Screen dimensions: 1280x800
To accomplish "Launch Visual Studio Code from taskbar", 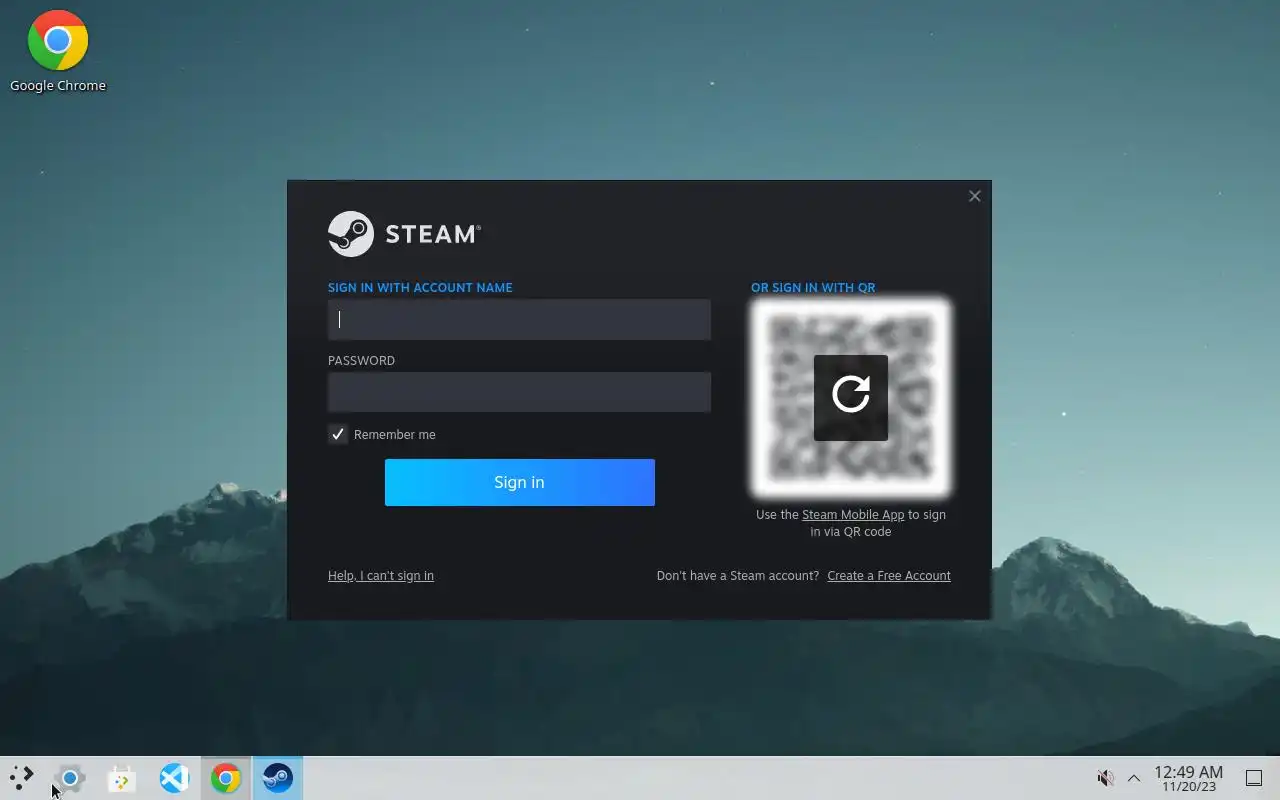I will (174, 778).
